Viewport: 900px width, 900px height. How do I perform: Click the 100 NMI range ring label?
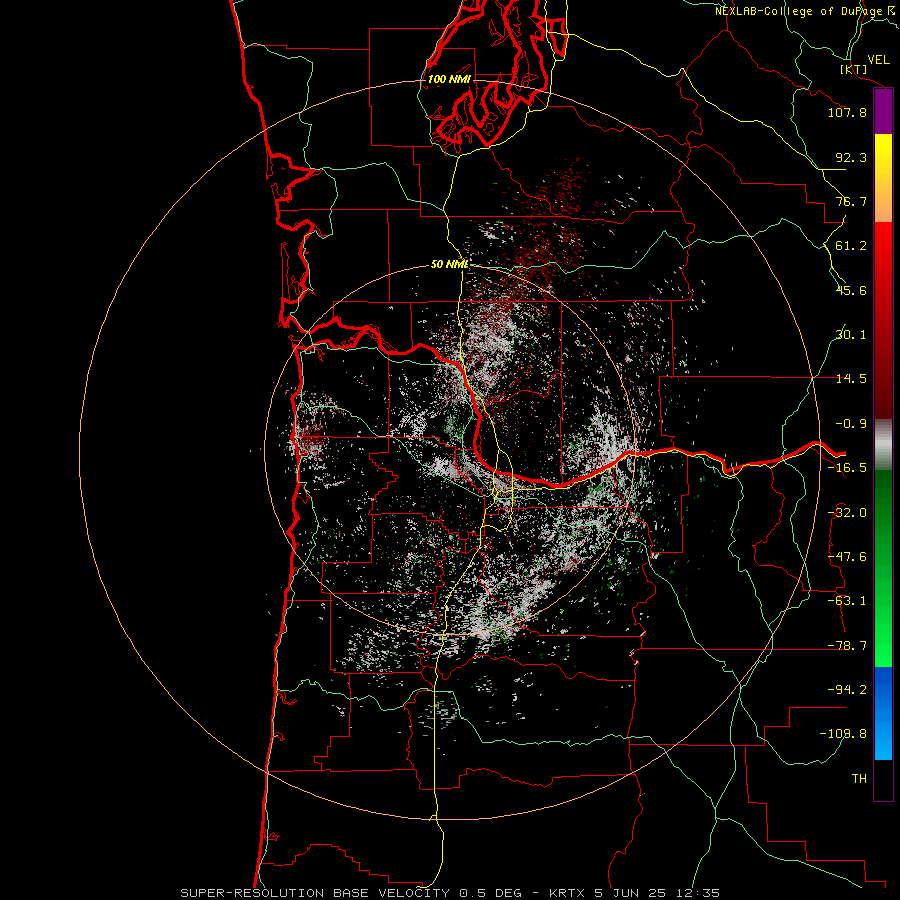[449, 79]
